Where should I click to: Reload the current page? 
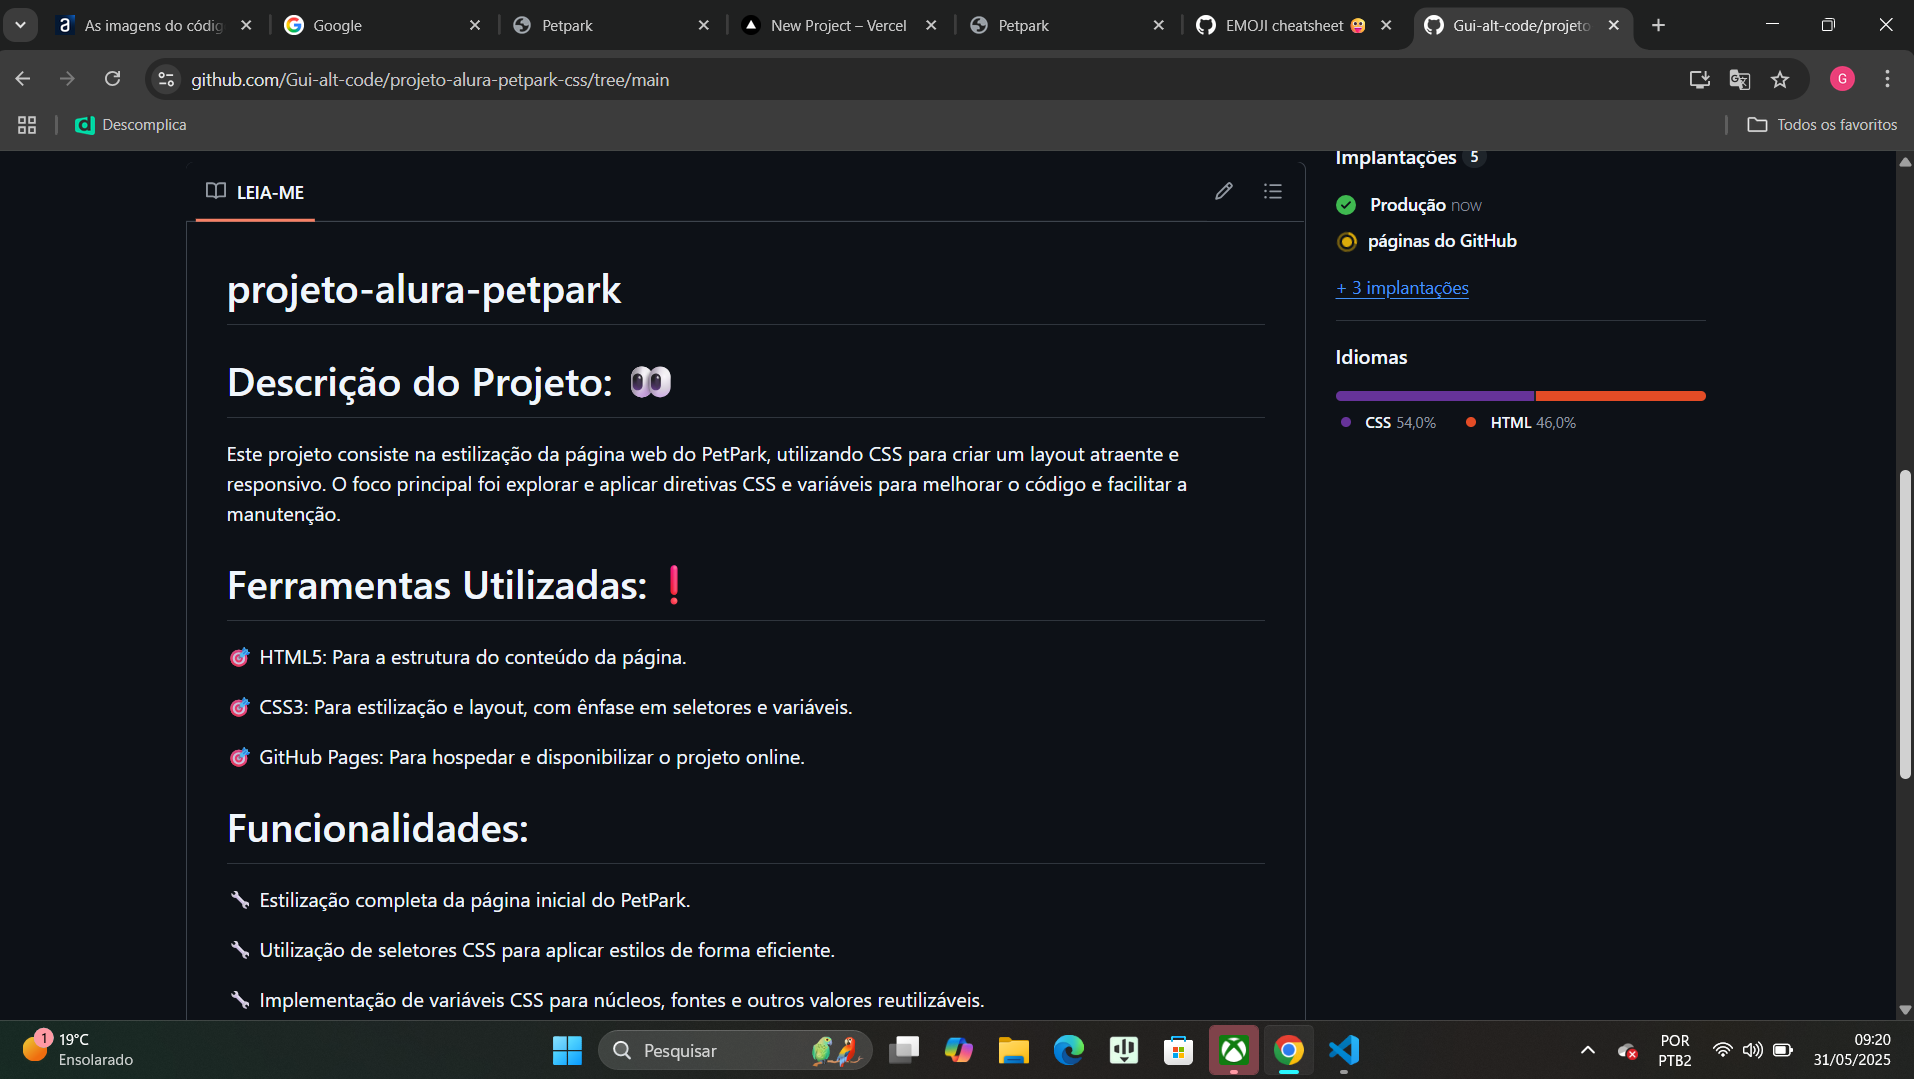point(112,79)
